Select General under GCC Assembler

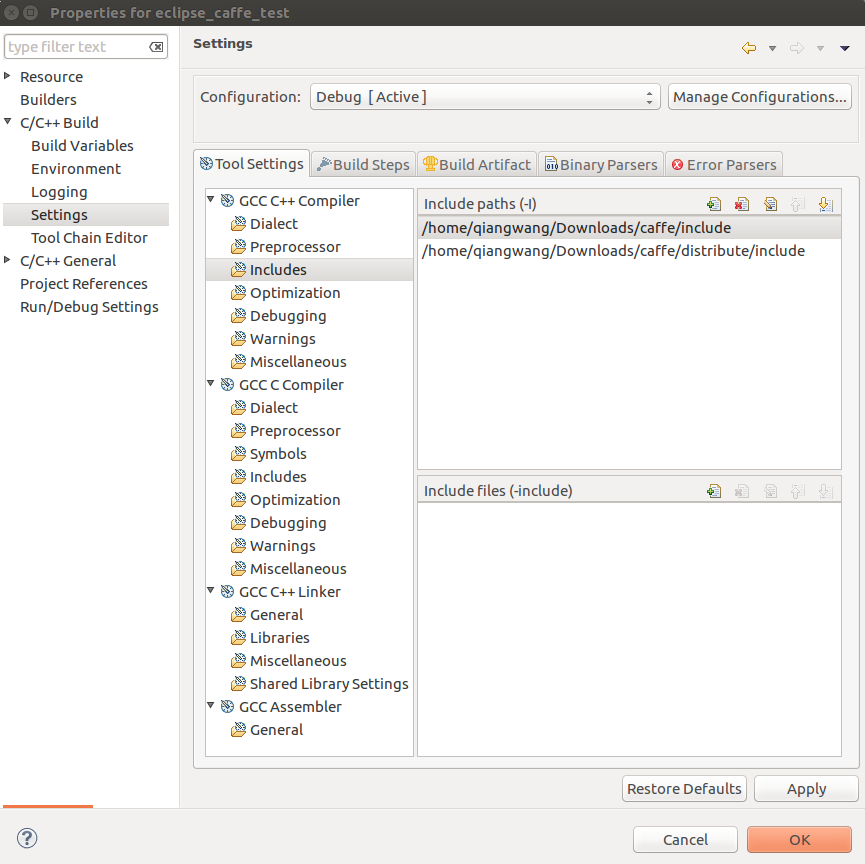tap(276, 729)
